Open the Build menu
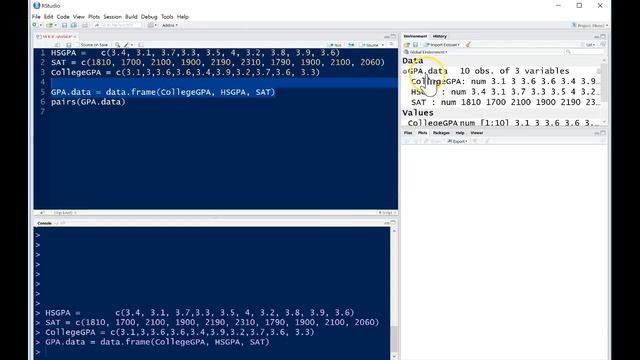This screenshot has width=640, height=360. [131, 17]
